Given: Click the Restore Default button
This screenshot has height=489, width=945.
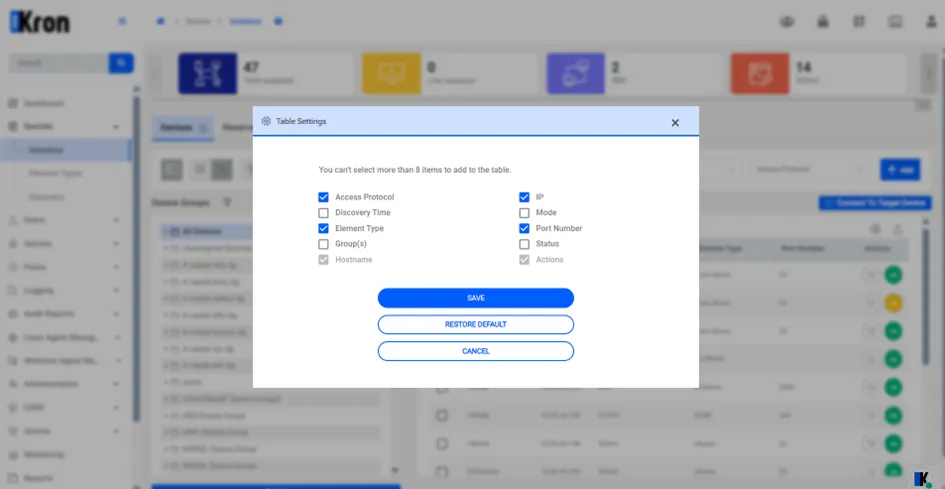Looking at the screenshot, I should pos(476,324).
